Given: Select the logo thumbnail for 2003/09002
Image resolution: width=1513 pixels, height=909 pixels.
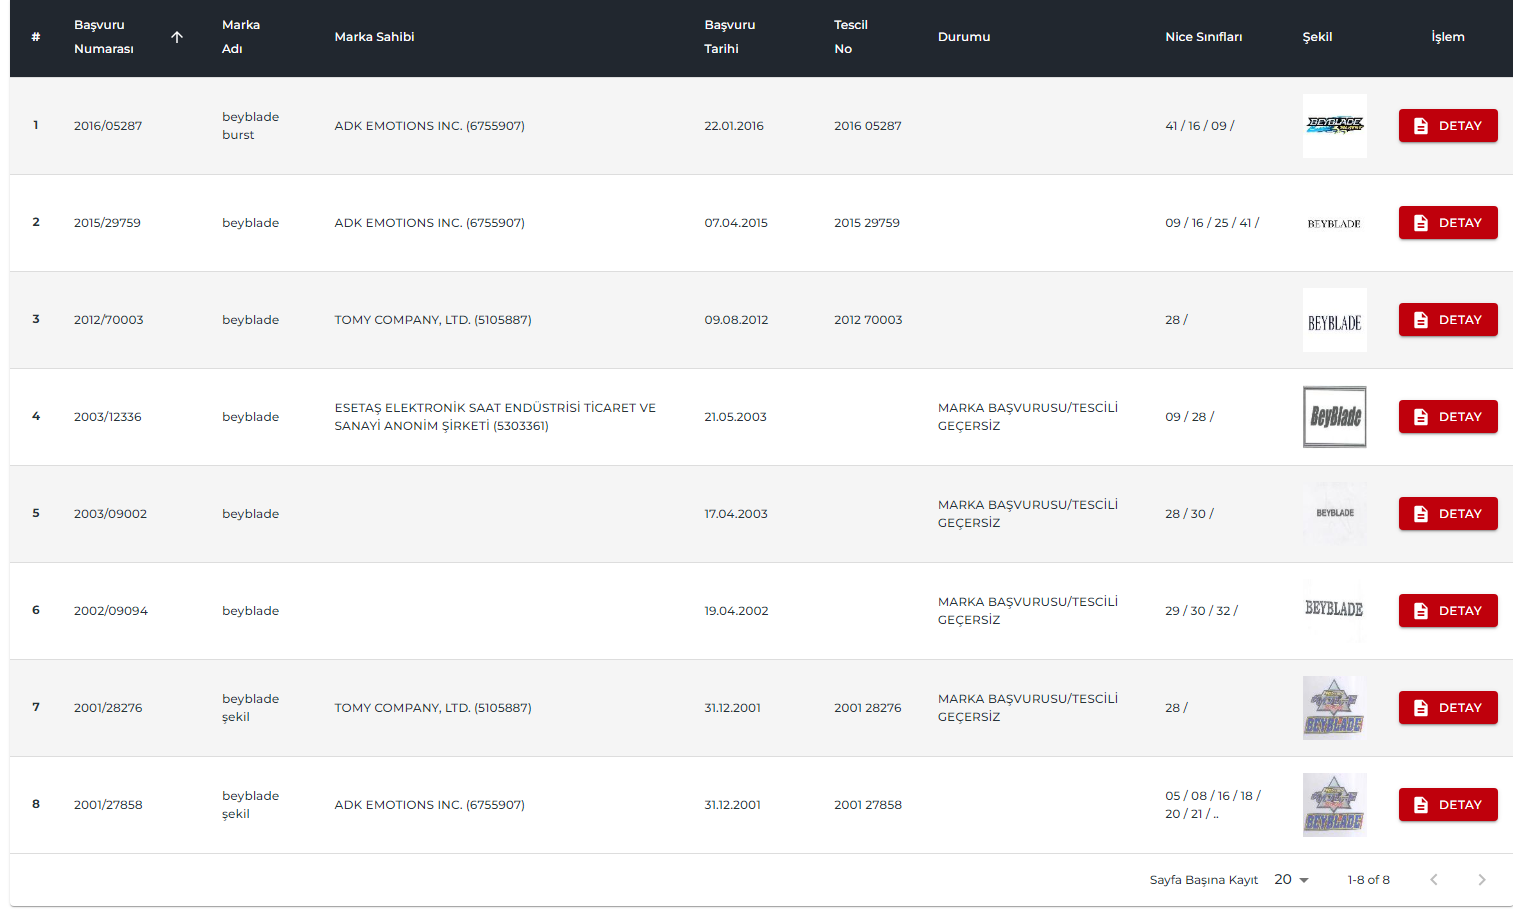Looking at the screenshot, I should pos(1335,514).
